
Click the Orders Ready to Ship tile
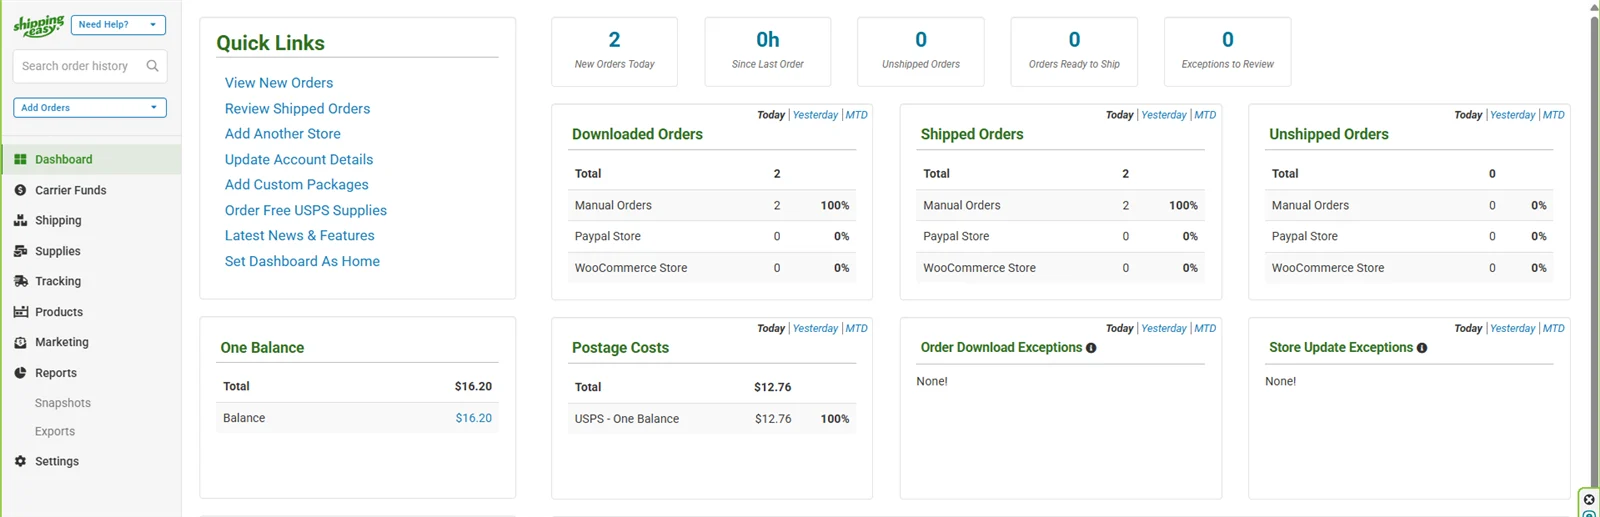coord(1074,52)
